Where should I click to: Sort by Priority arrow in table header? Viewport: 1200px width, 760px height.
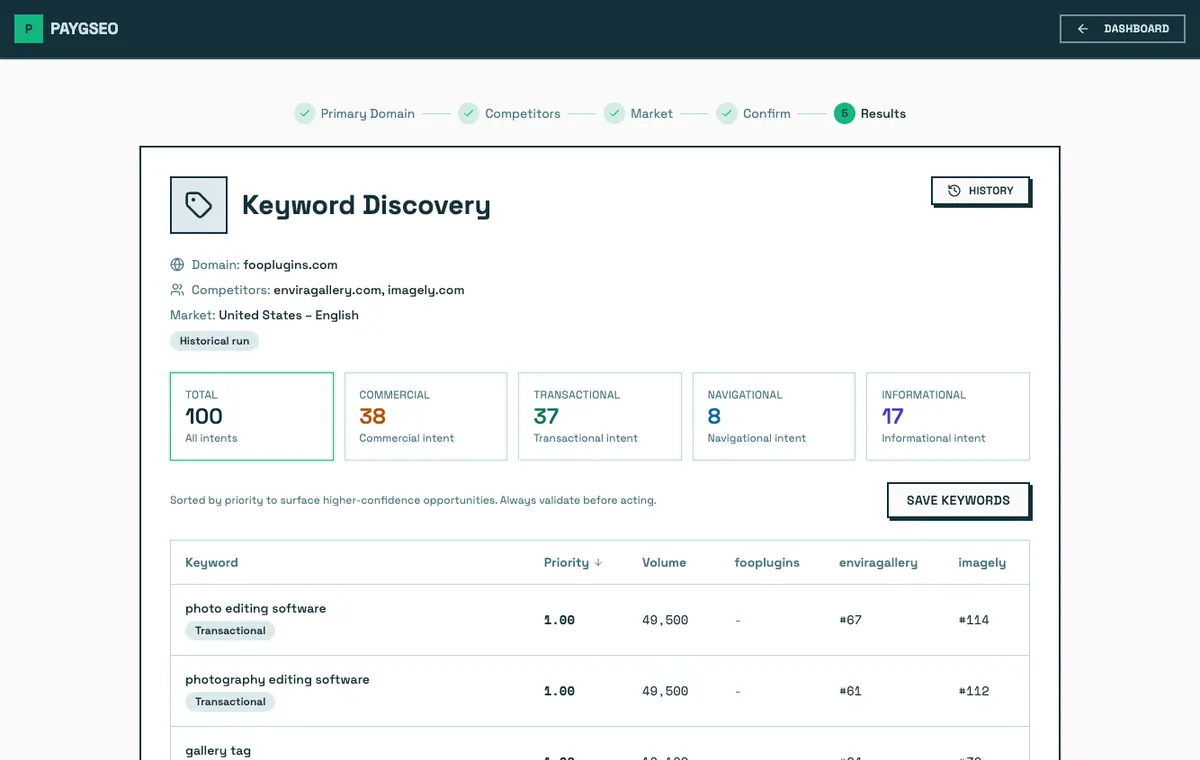598,563
